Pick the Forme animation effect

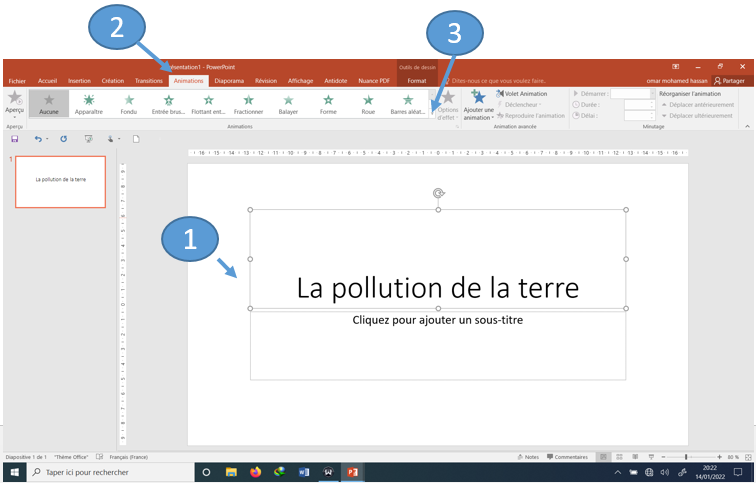click(328, 104)
